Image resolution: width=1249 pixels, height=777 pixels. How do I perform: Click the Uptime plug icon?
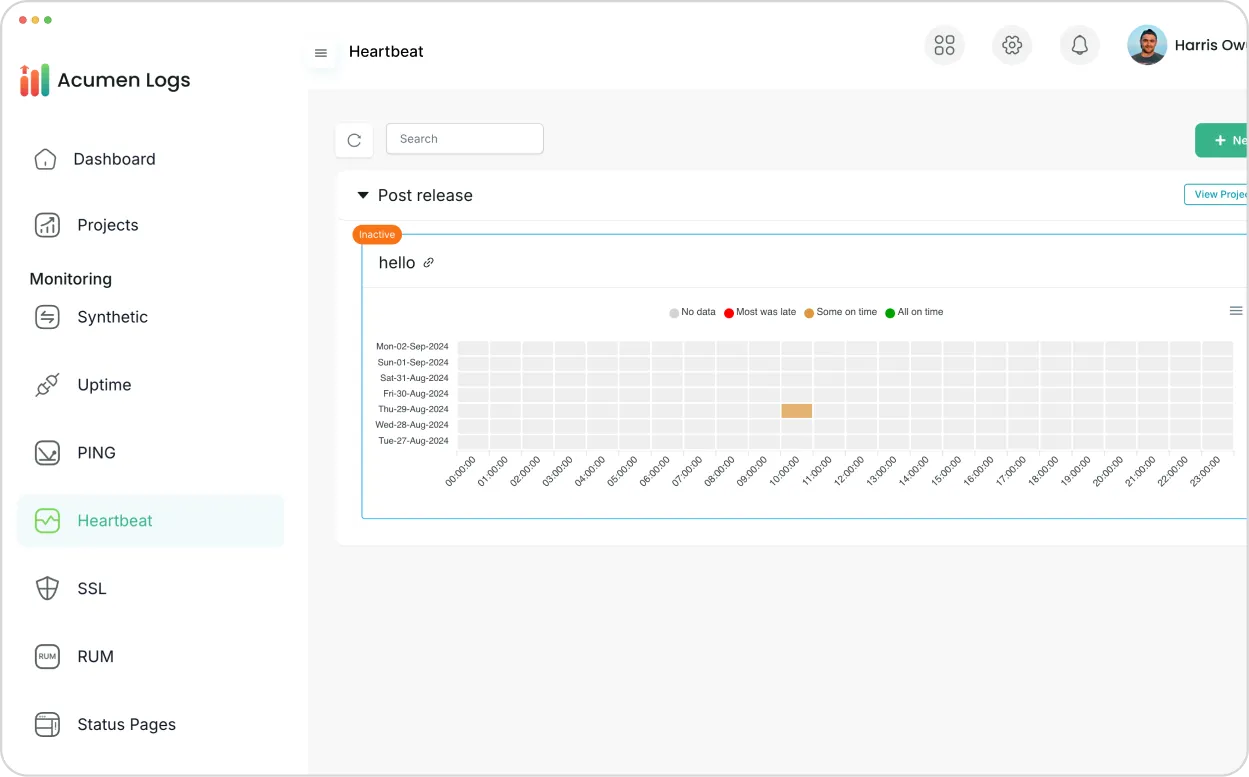[47, 385]
